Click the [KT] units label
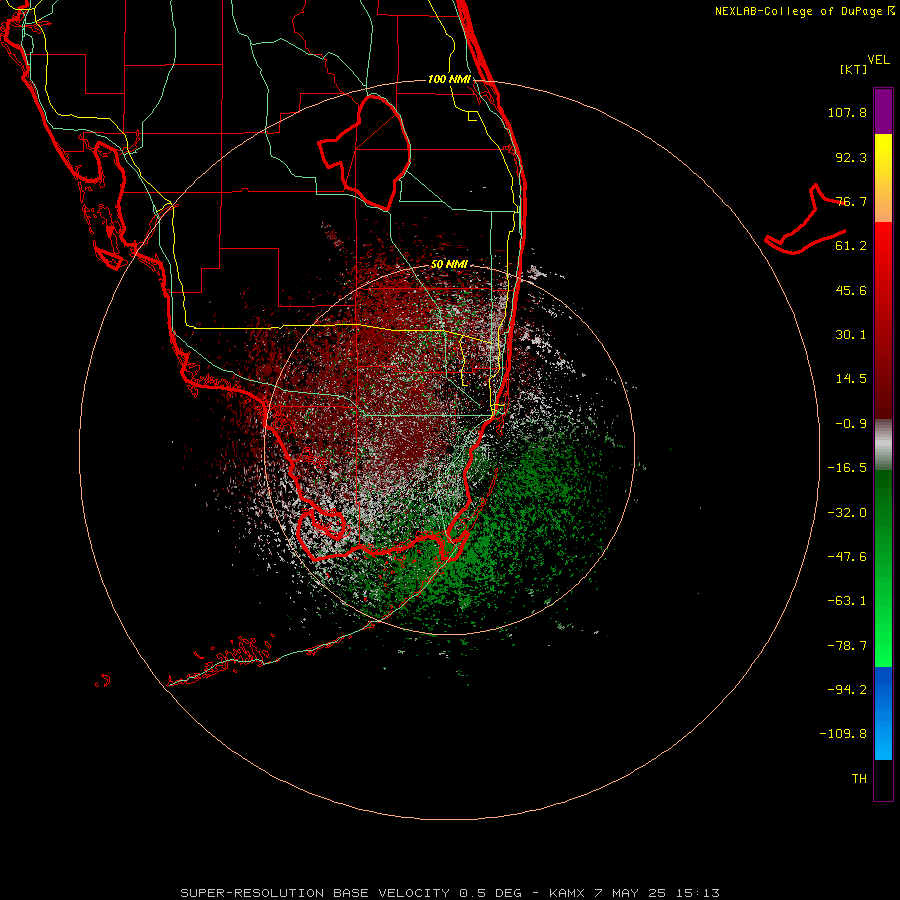 click(x=854, y=69)
